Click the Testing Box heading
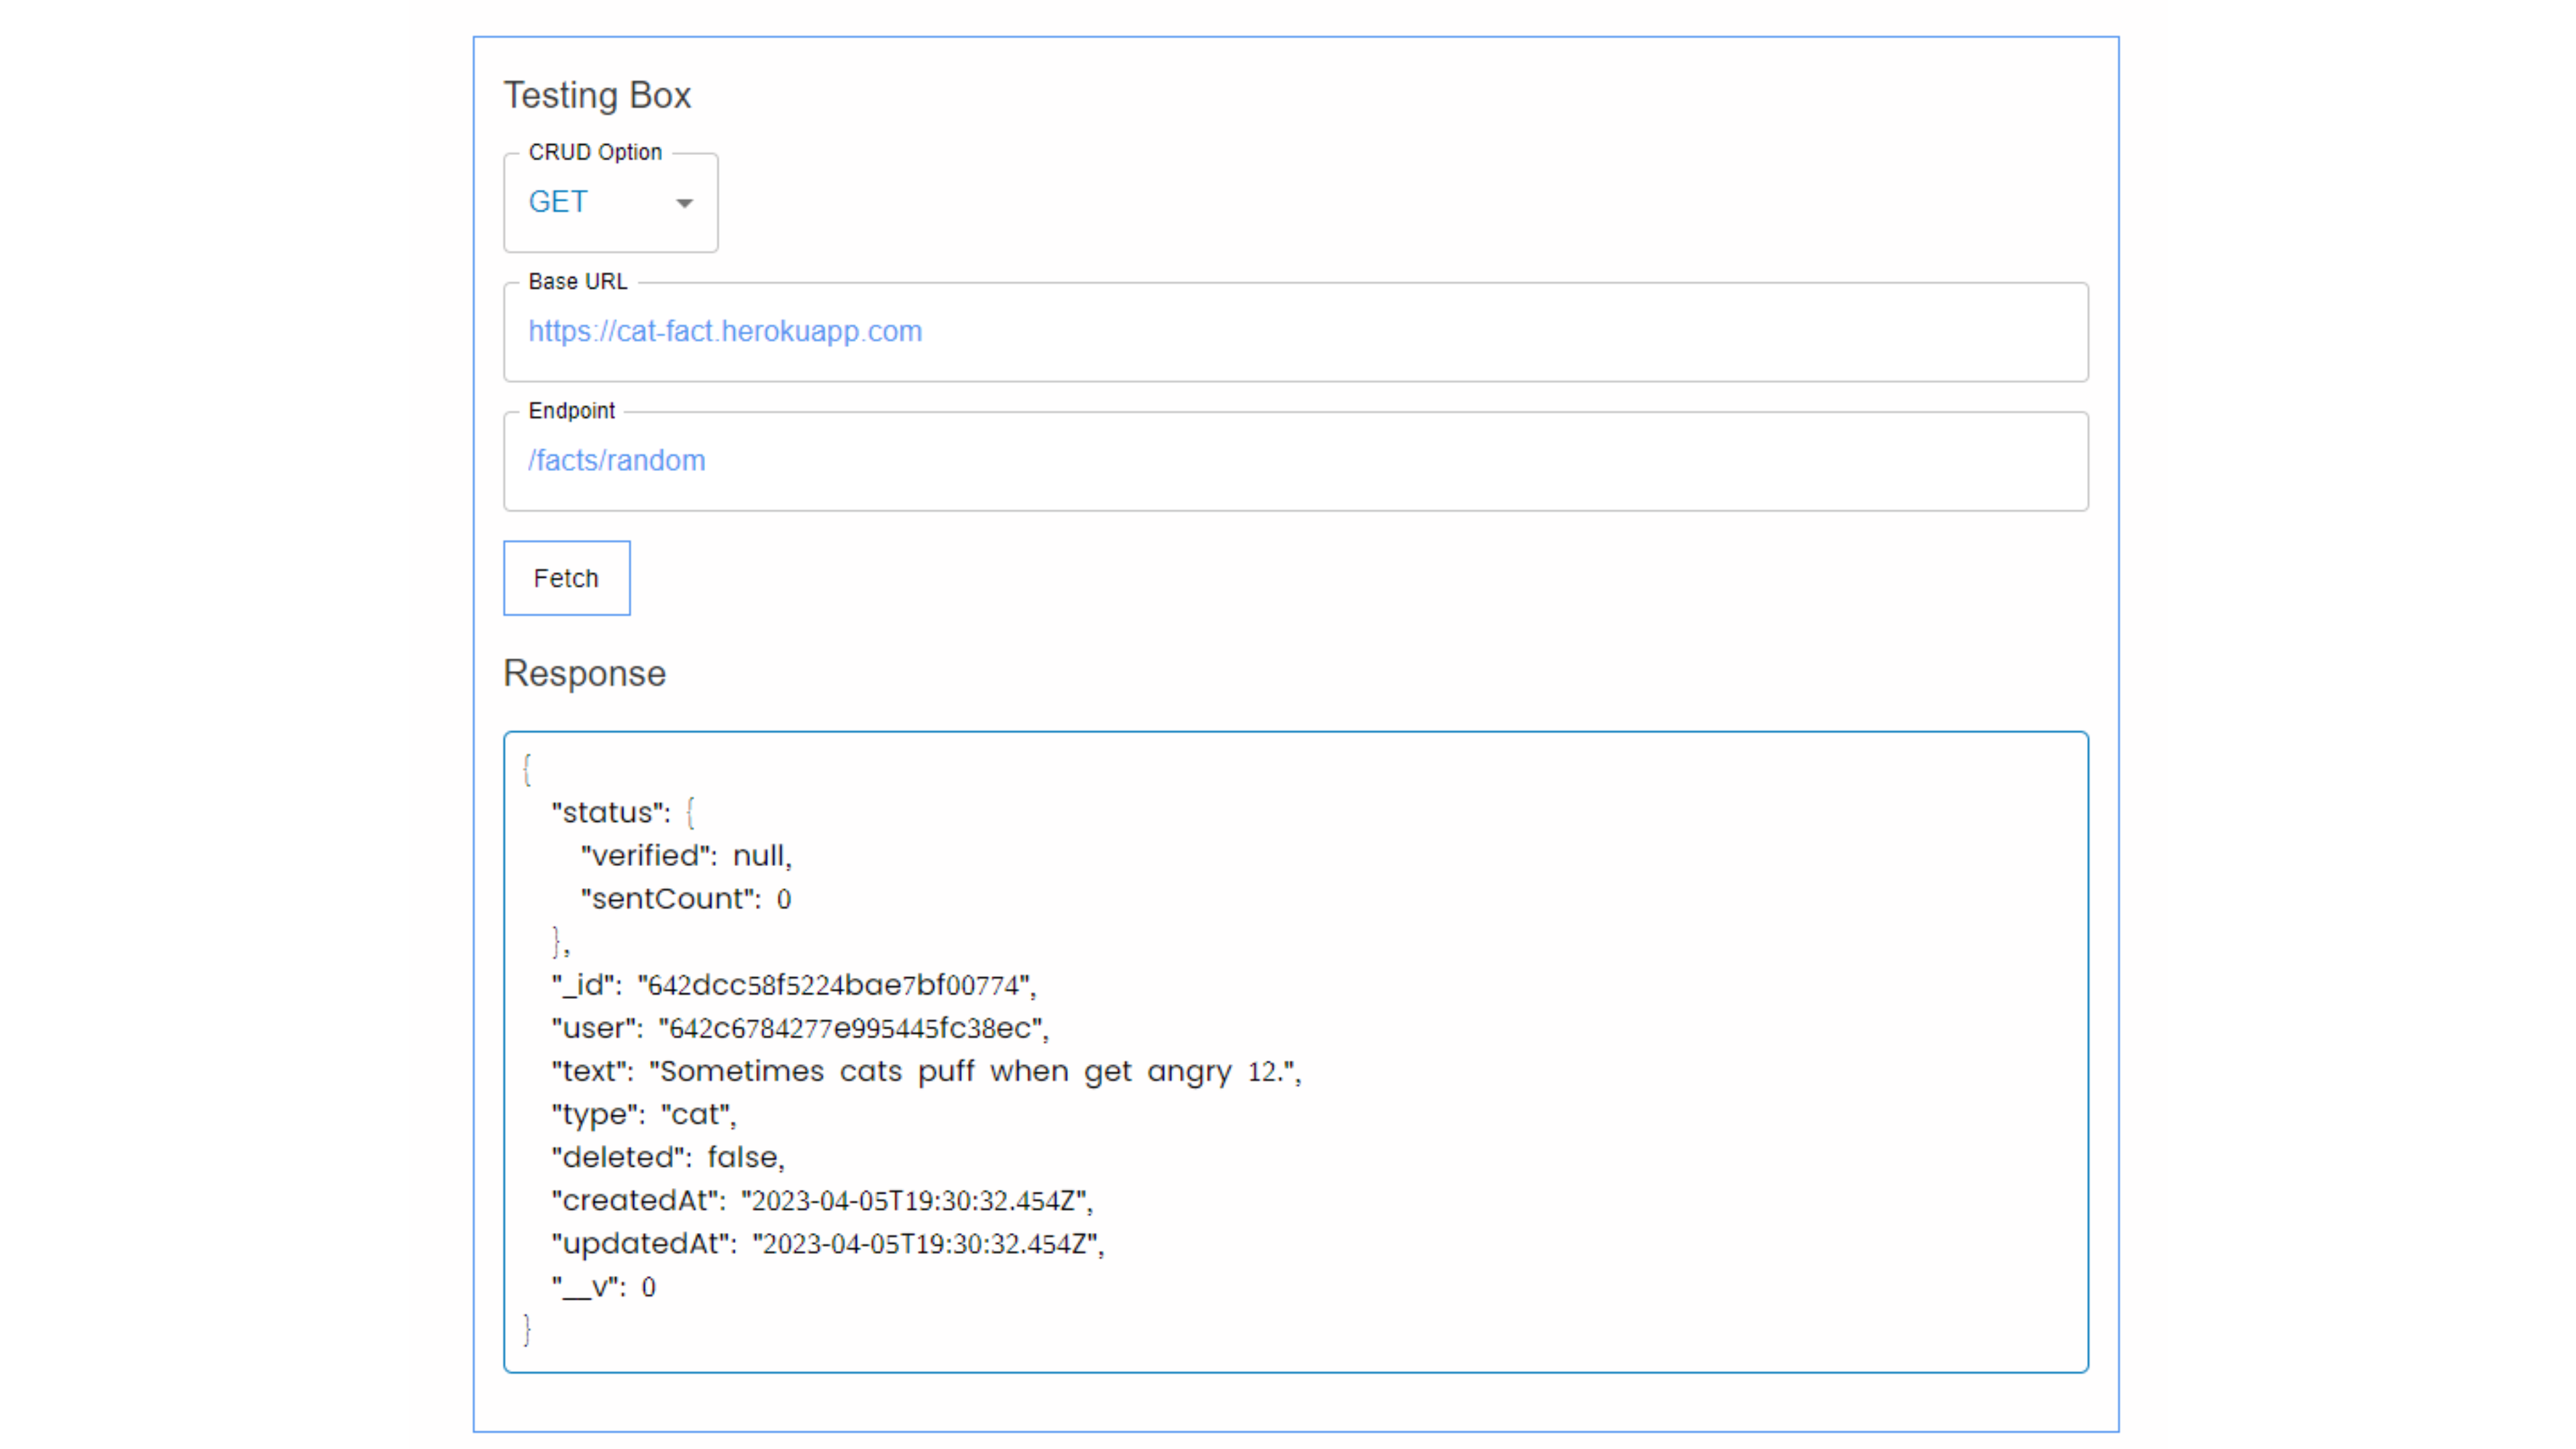2576x1449 pixels. coord(597,96)
